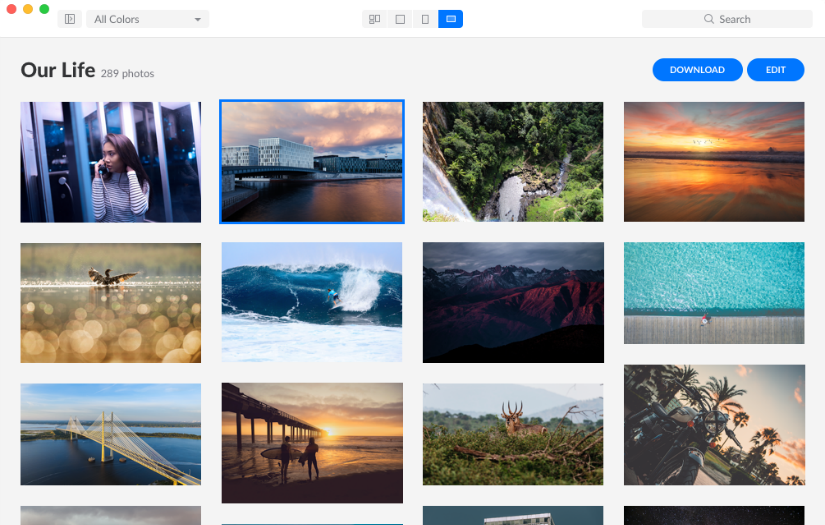Viewport: 825px width, 525px height.
Task: Open the turquoise water aerial photo
Action: [714, 293]
